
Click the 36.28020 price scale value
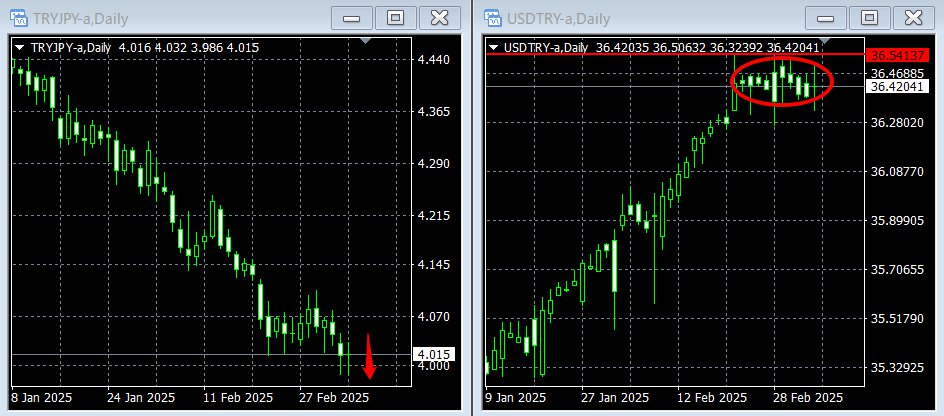pyautogui.click(x=897, y=122)
